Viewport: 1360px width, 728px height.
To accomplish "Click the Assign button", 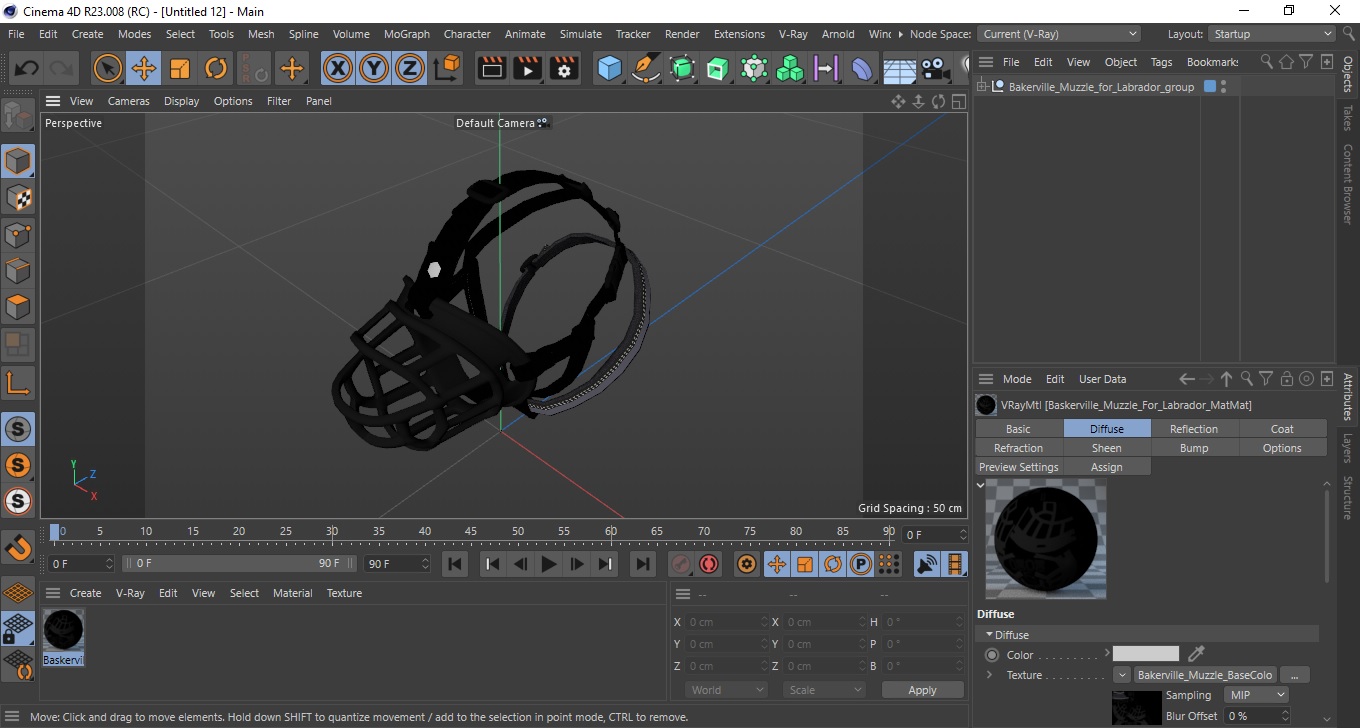I will tap(1106, 467).
